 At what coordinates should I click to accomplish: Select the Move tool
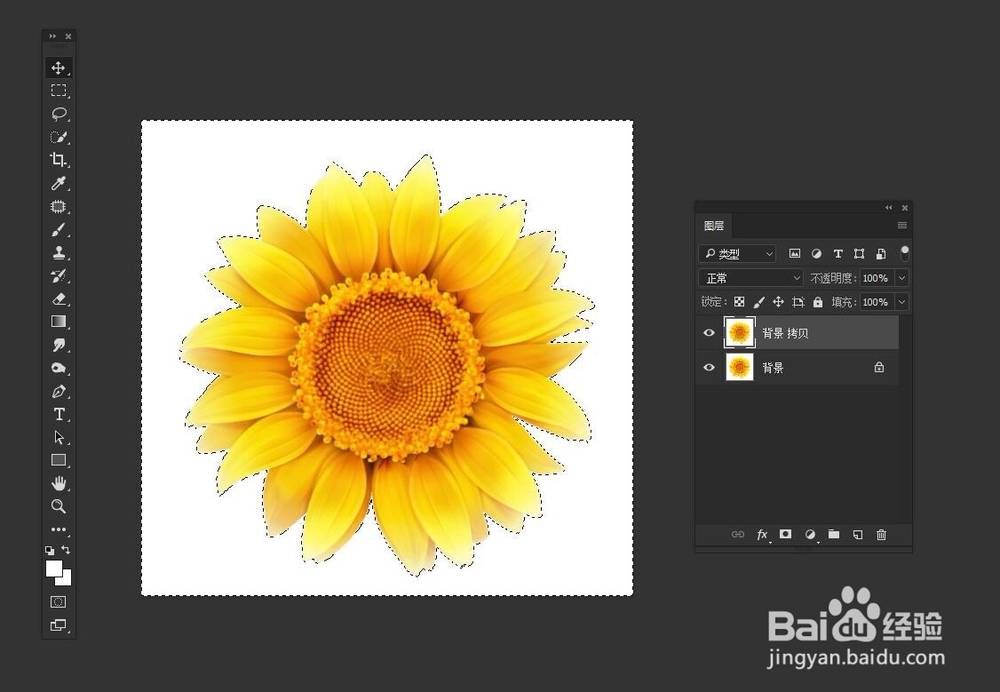point(58,68)
